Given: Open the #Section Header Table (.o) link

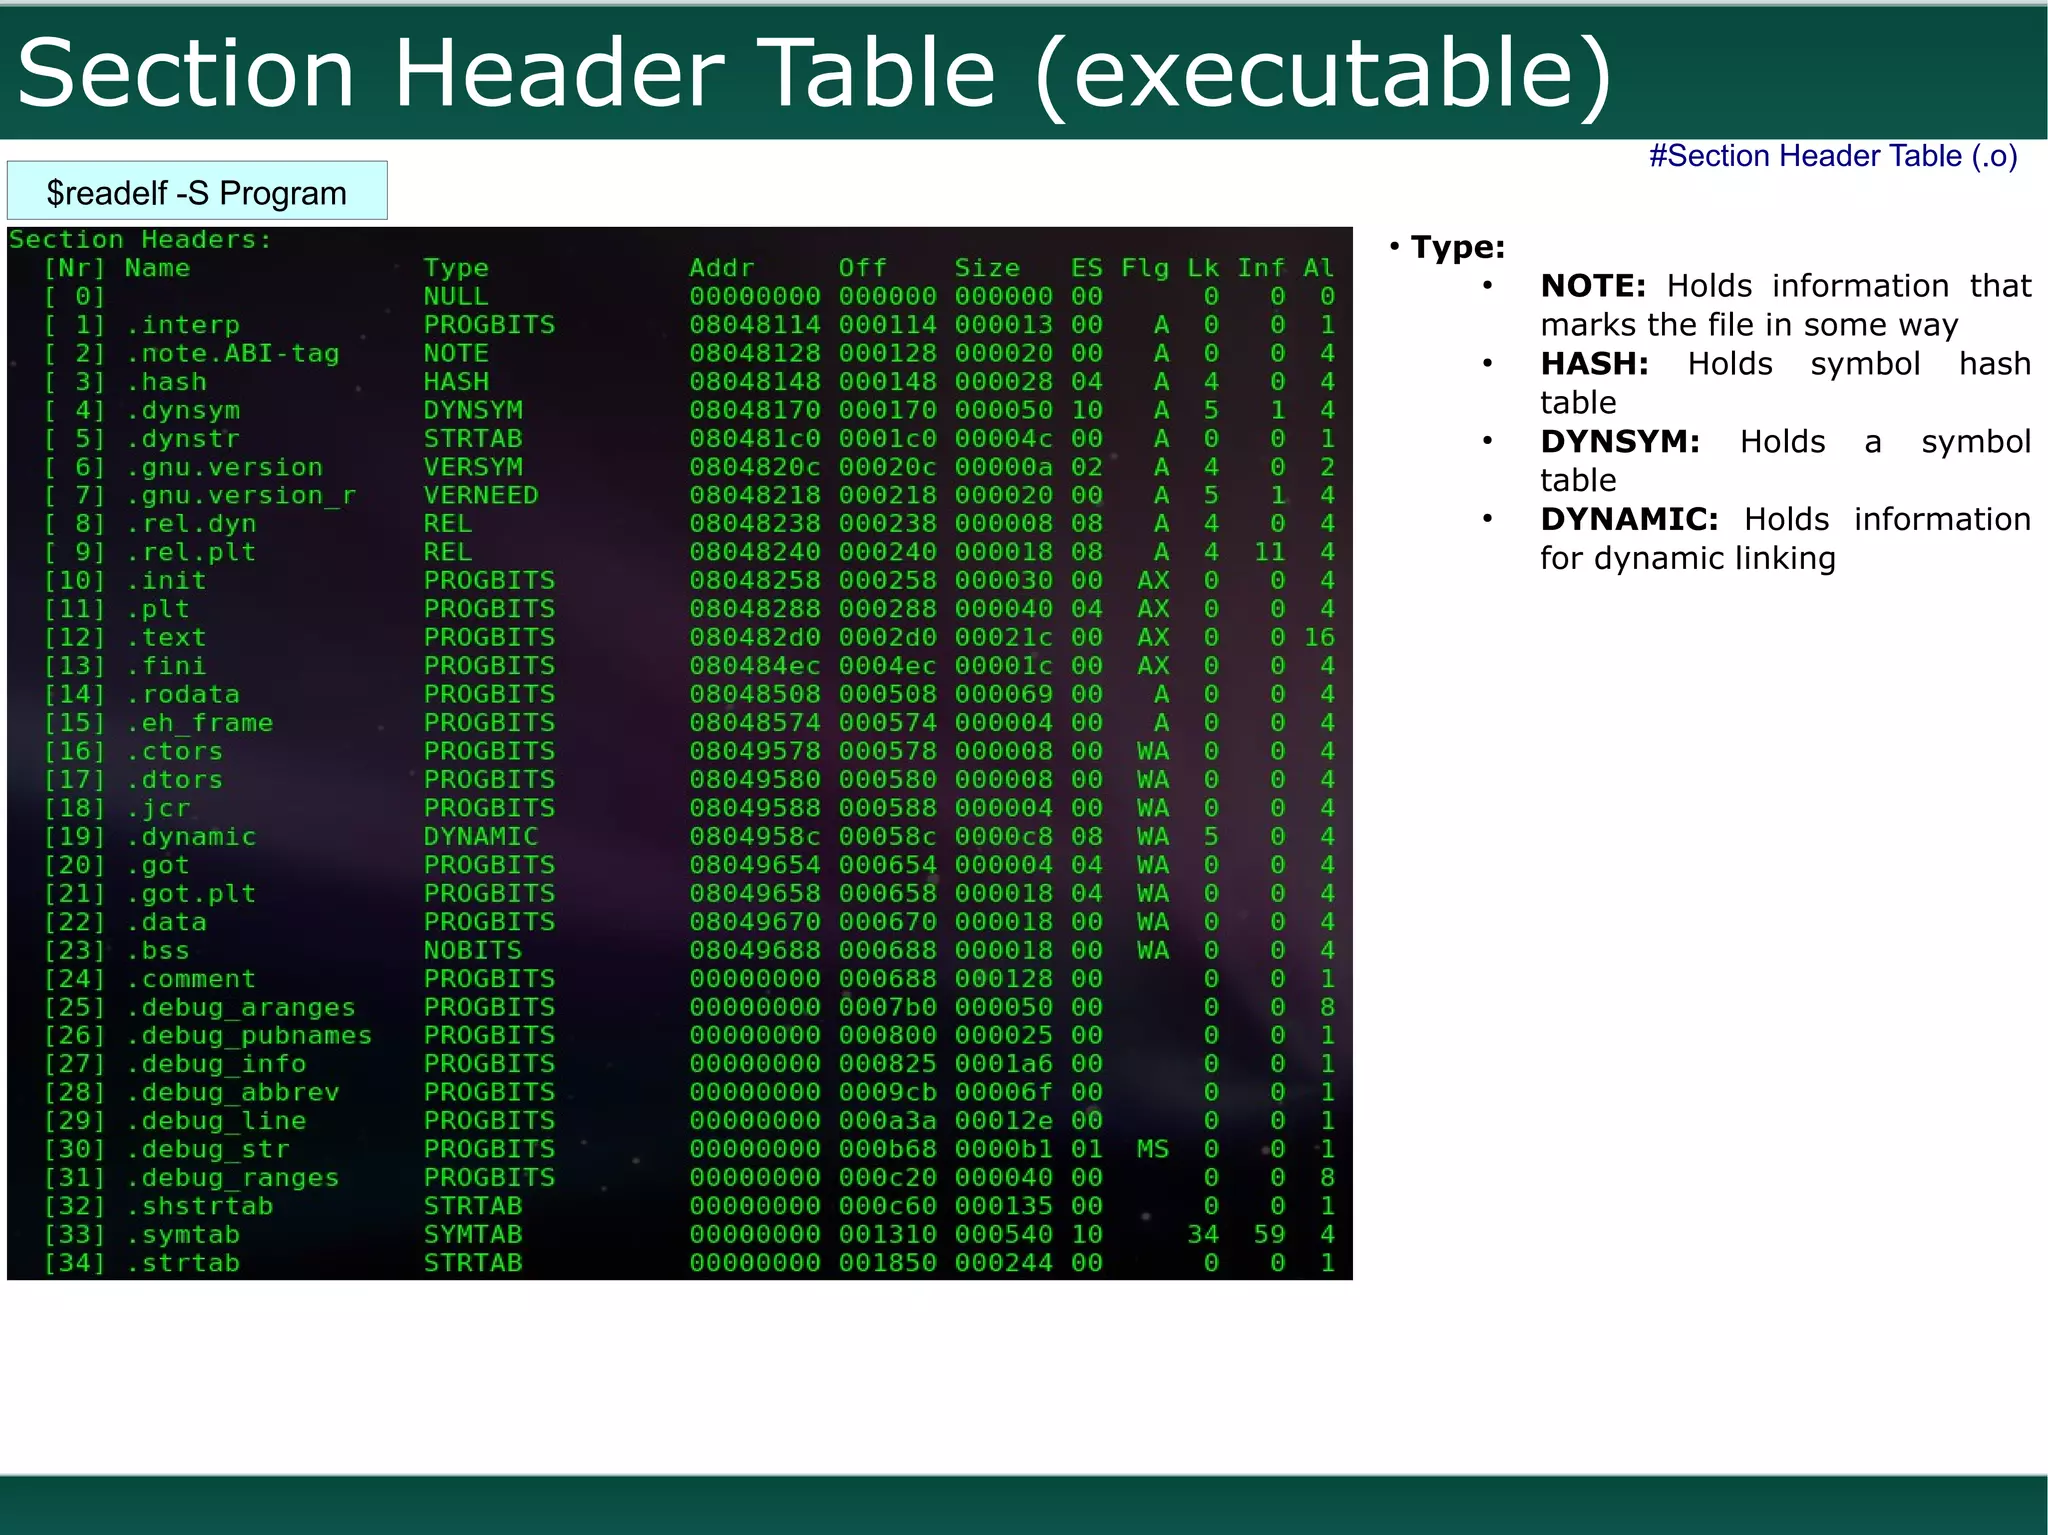Looking at the screenshot, I should click(x=1833, y=157).
